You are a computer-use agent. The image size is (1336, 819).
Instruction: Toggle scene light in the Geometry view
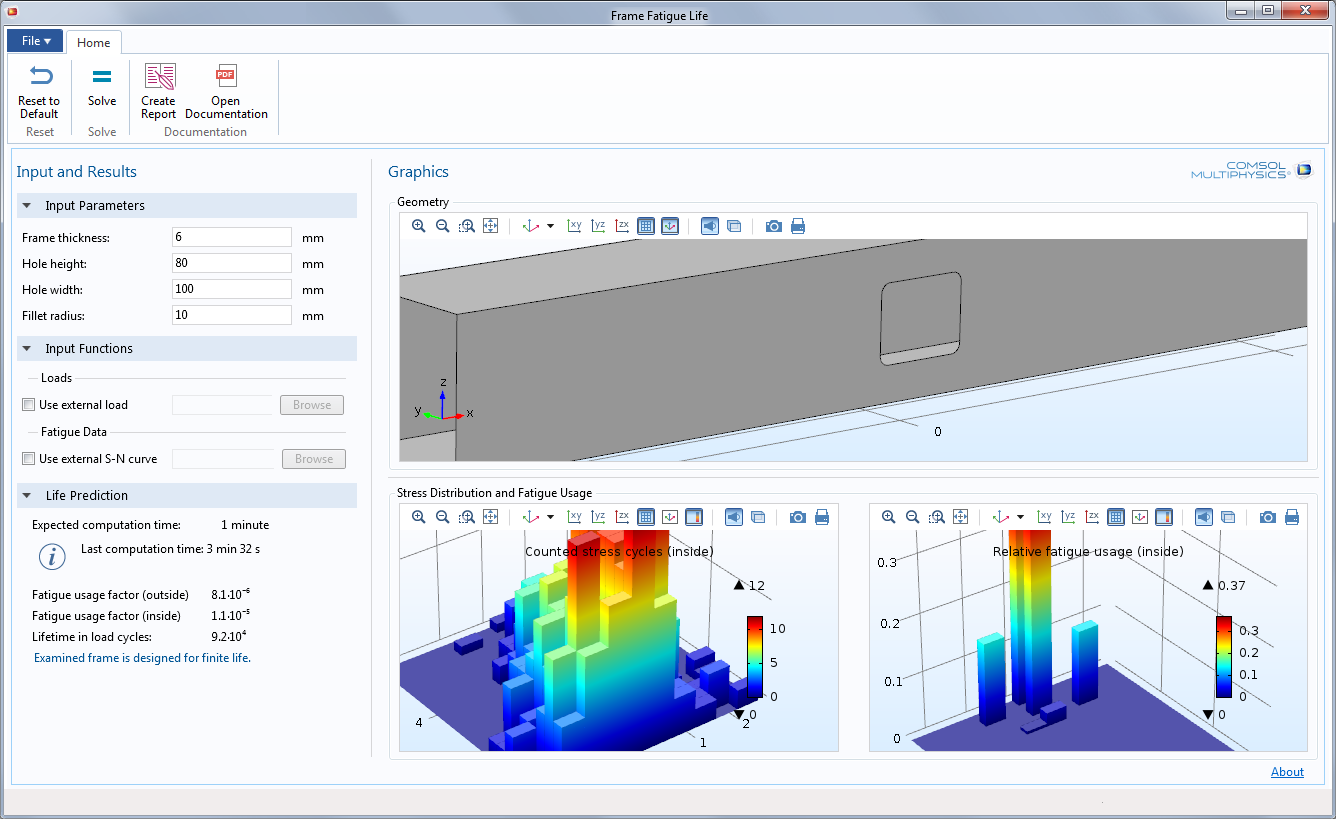click(710, 226)
